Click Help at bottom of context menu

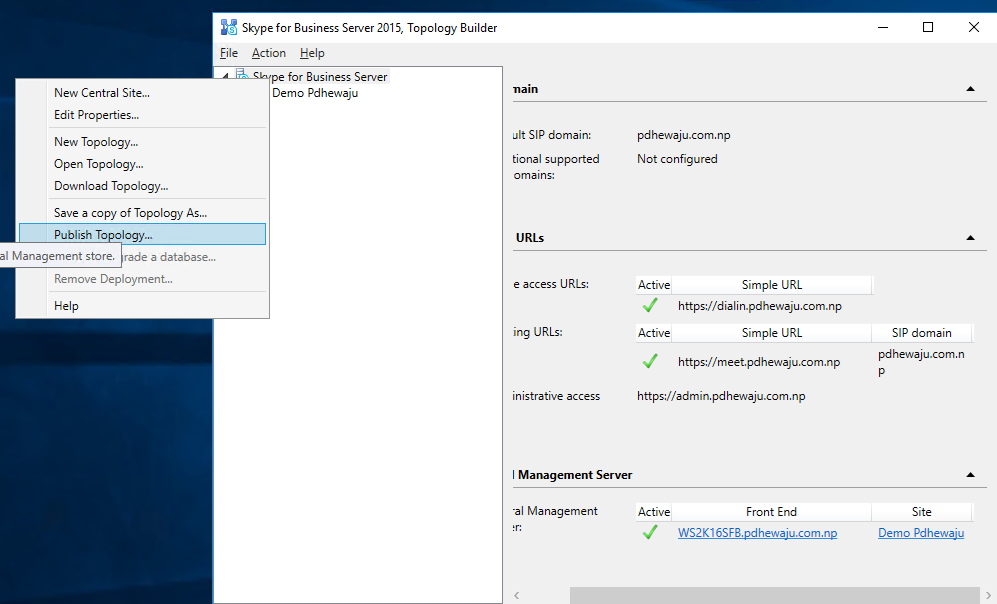pyautogui.click(x=142, y=306)
